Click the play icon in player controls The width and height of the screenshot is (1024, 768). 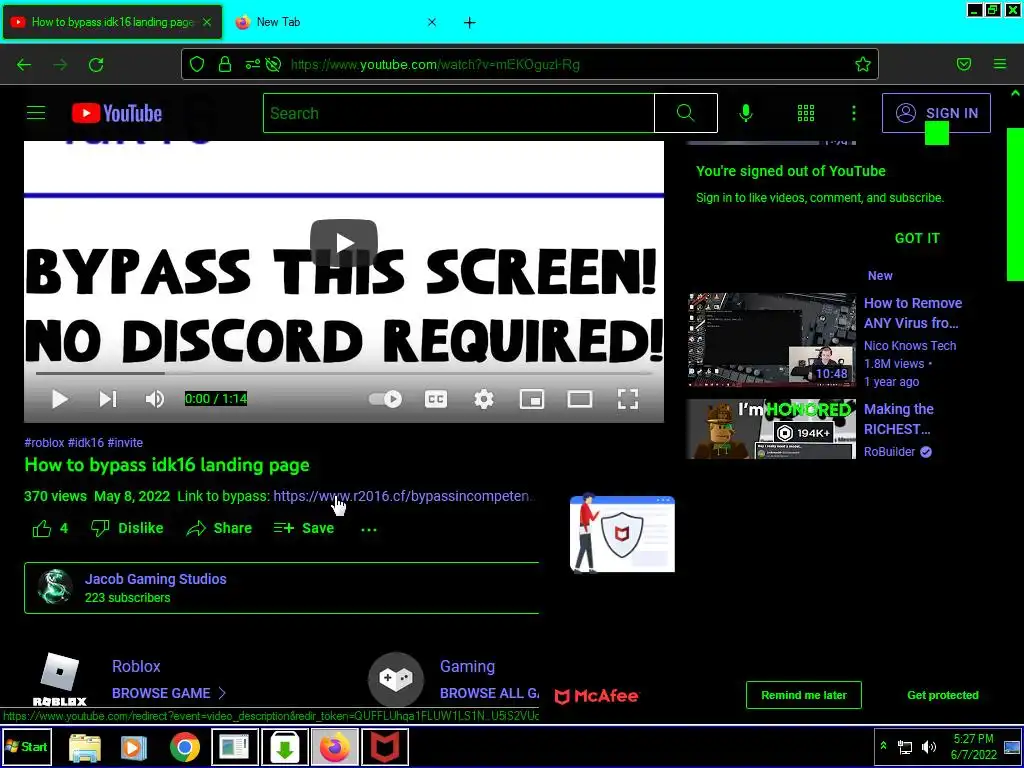click(x=59, y=399)
